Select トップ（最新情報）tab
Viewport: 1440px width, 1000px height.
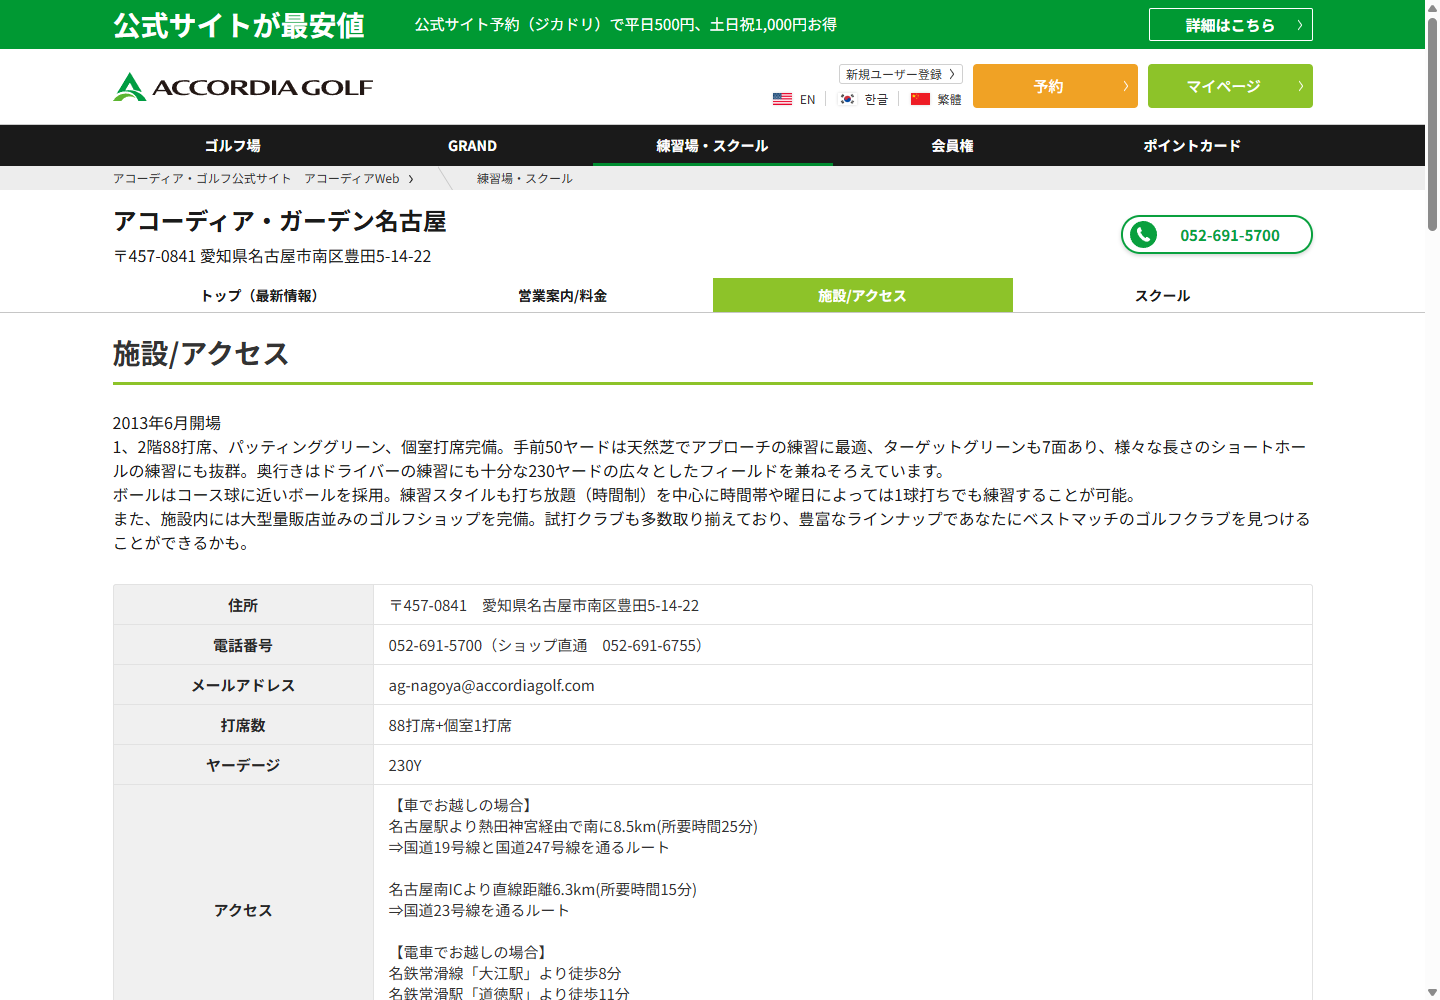[x=262, y=295]
